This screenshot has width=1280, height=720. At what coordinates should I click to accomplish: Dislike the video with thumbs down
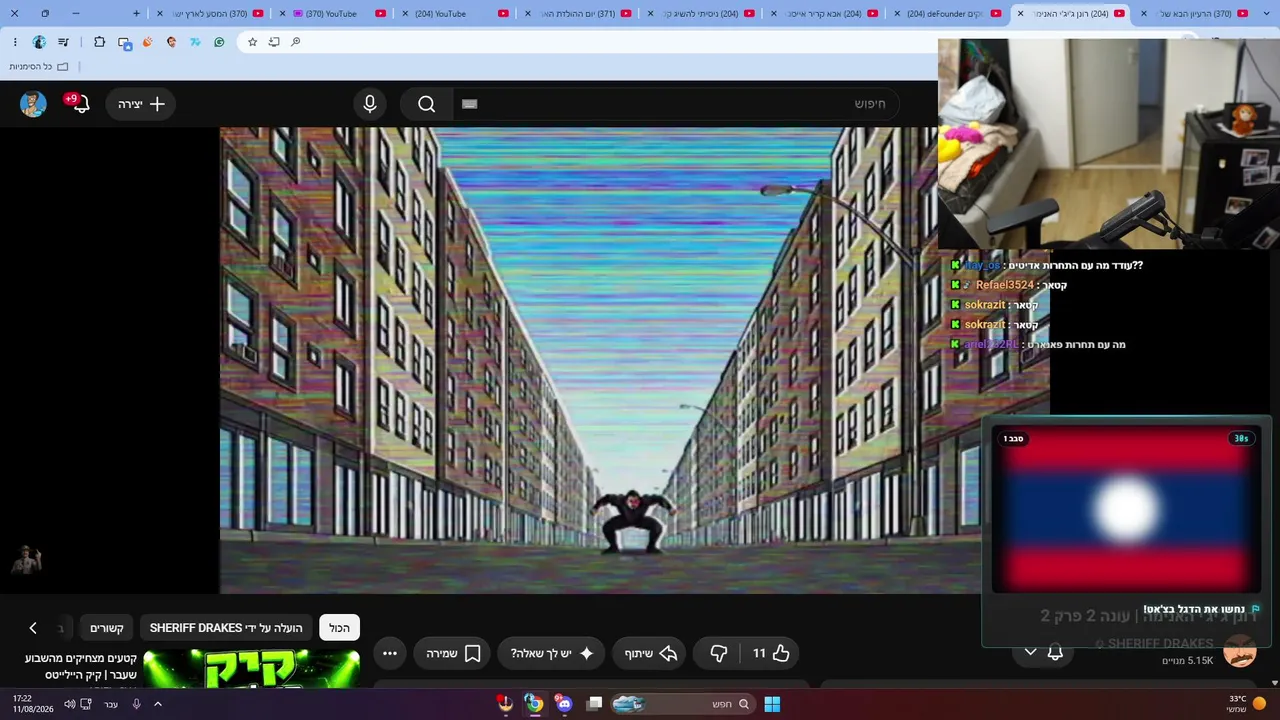[718, 653]
